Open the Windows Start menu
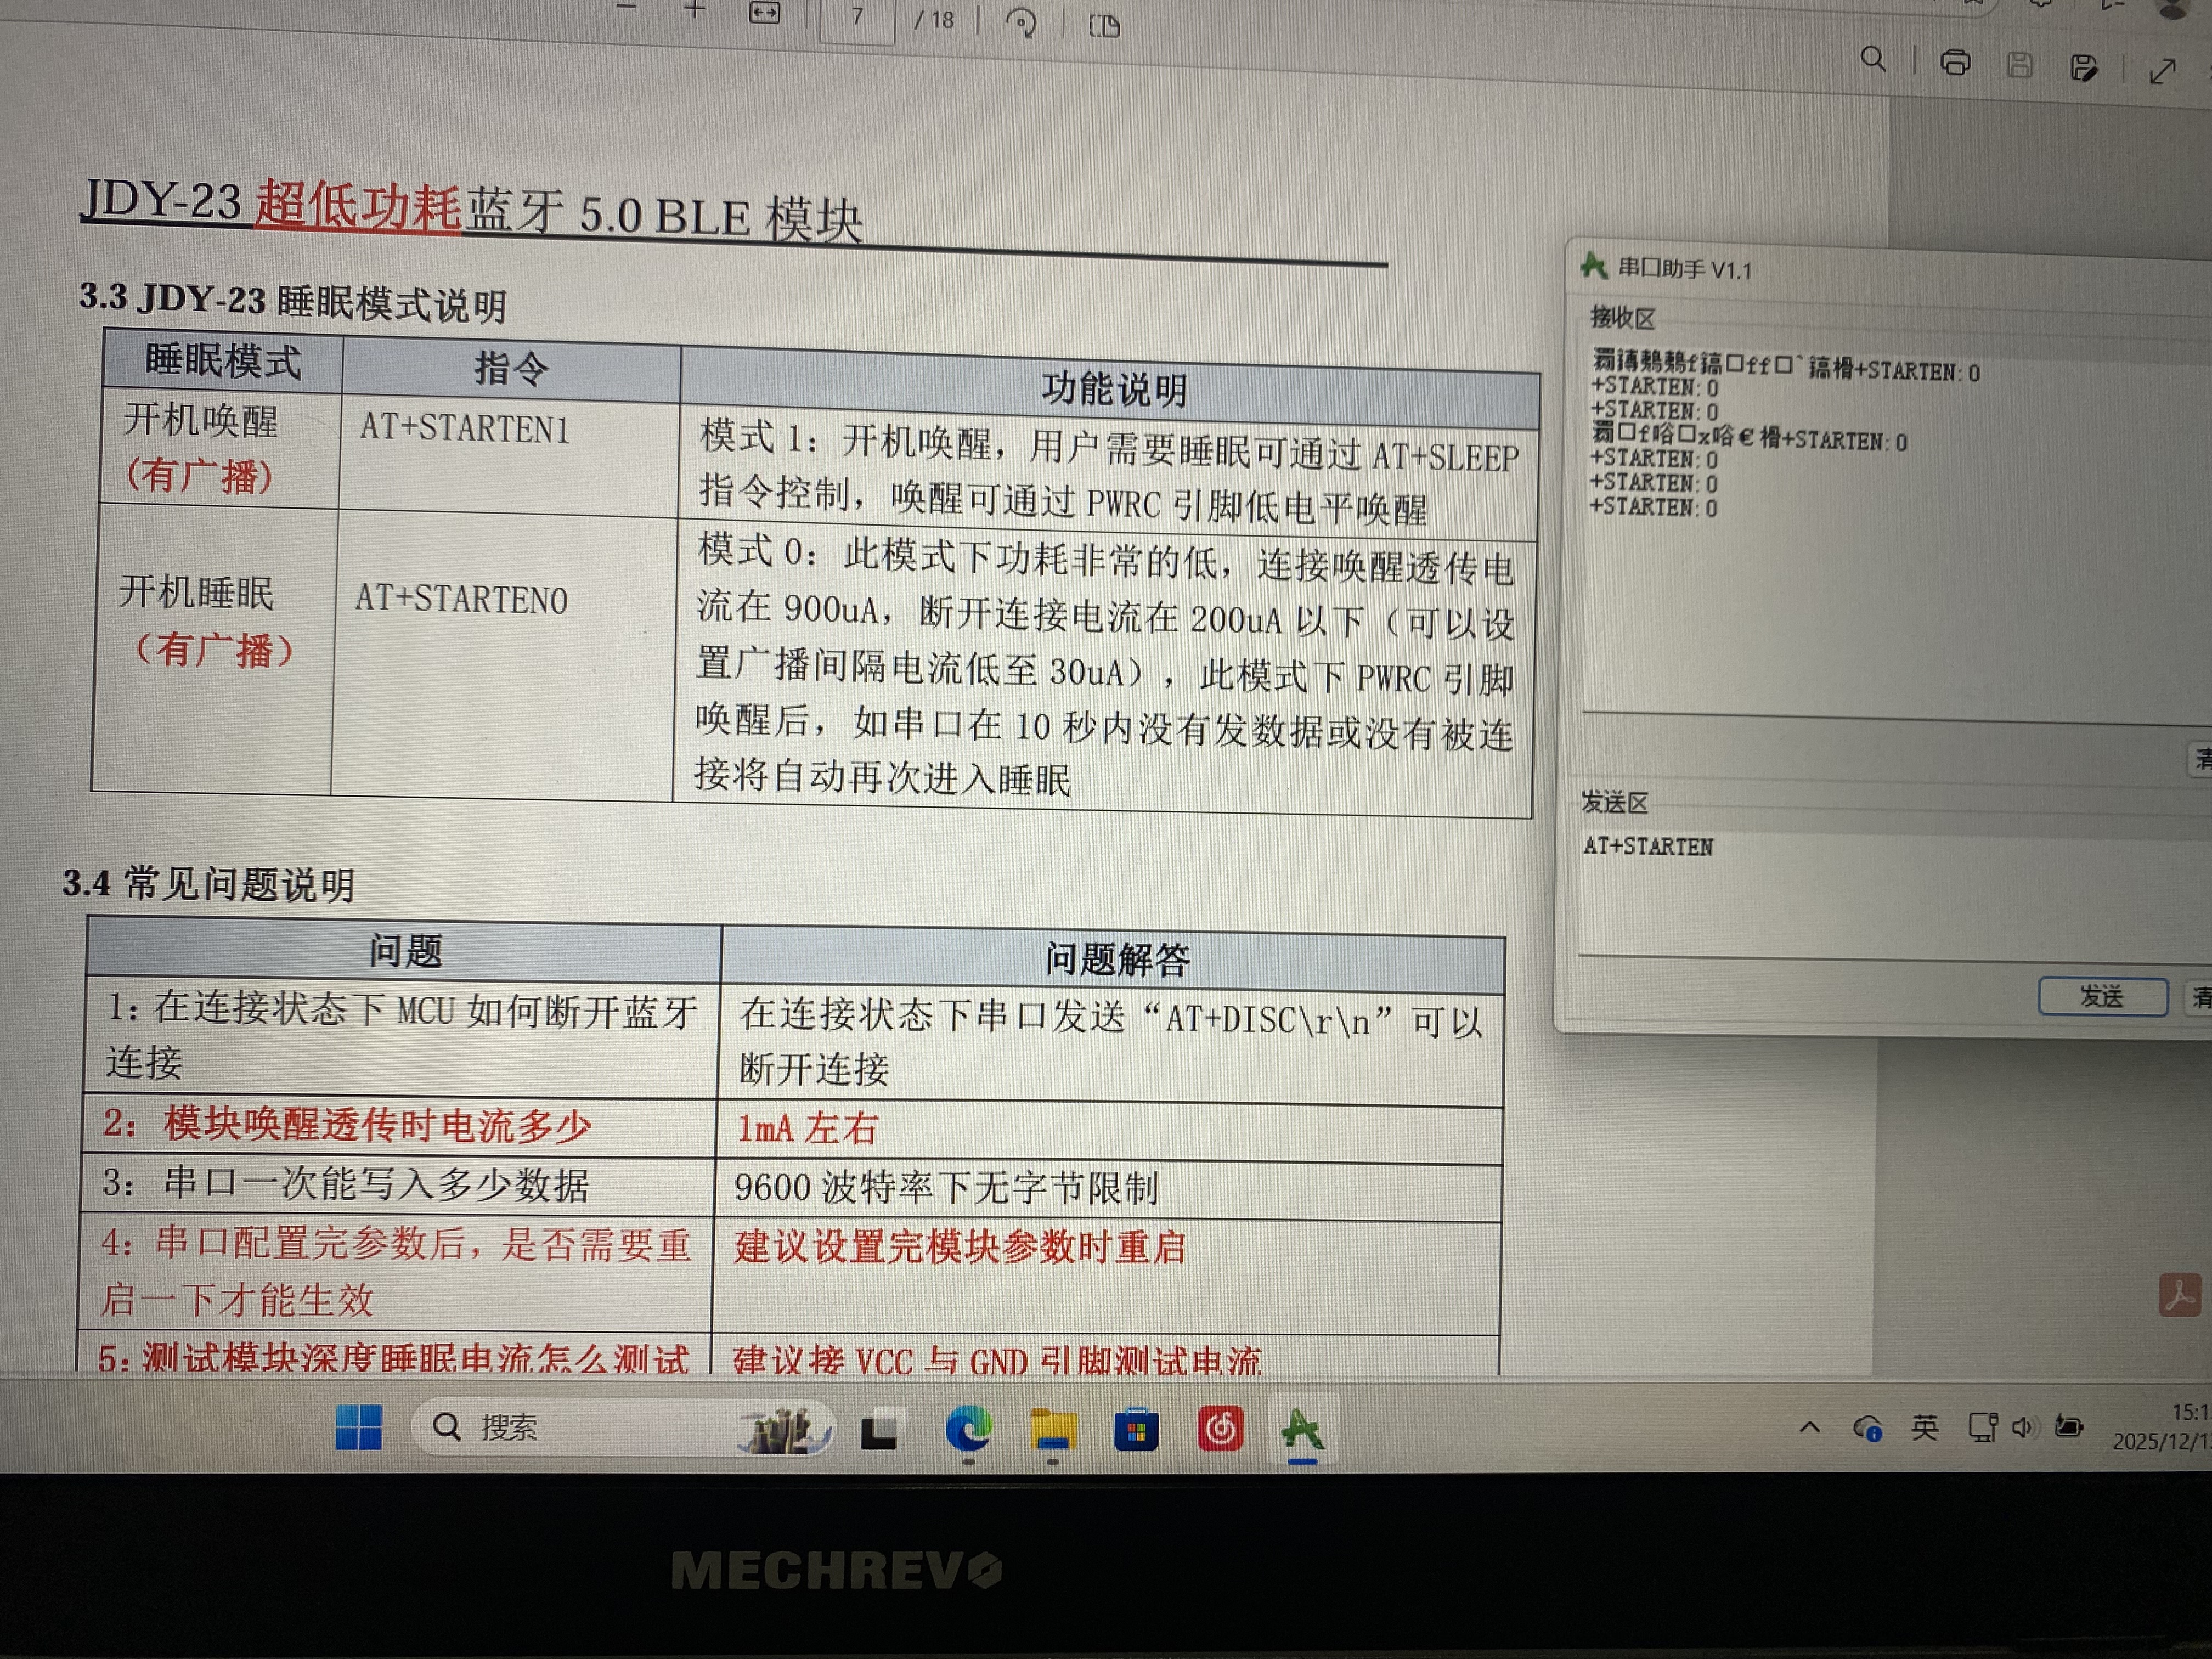Image resolution: width=2212 pixels, height=1659 pixels. [x=358, y=1427]
